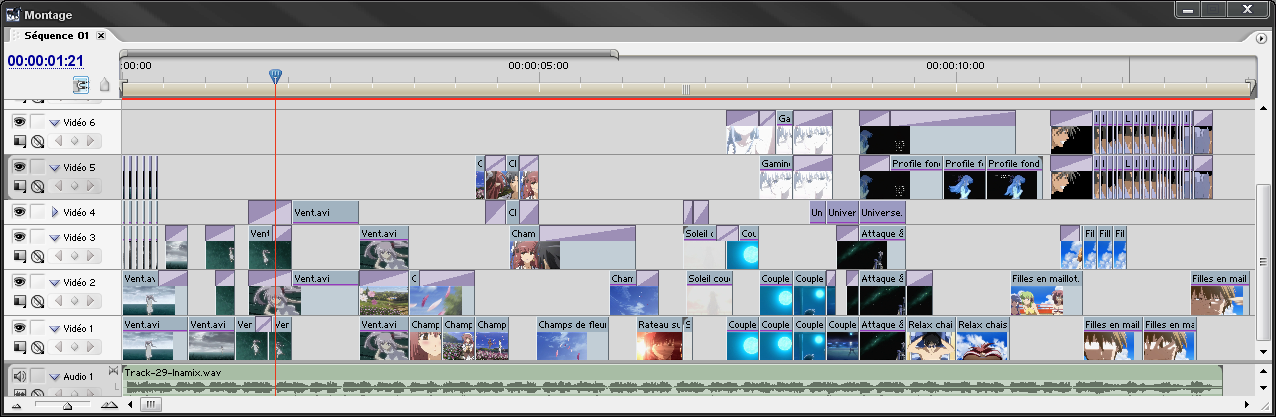Set display style for Vidéo 1
The height and width of the screenshot is (417, 1276).
pyautogui.click(x=19, y=347)
